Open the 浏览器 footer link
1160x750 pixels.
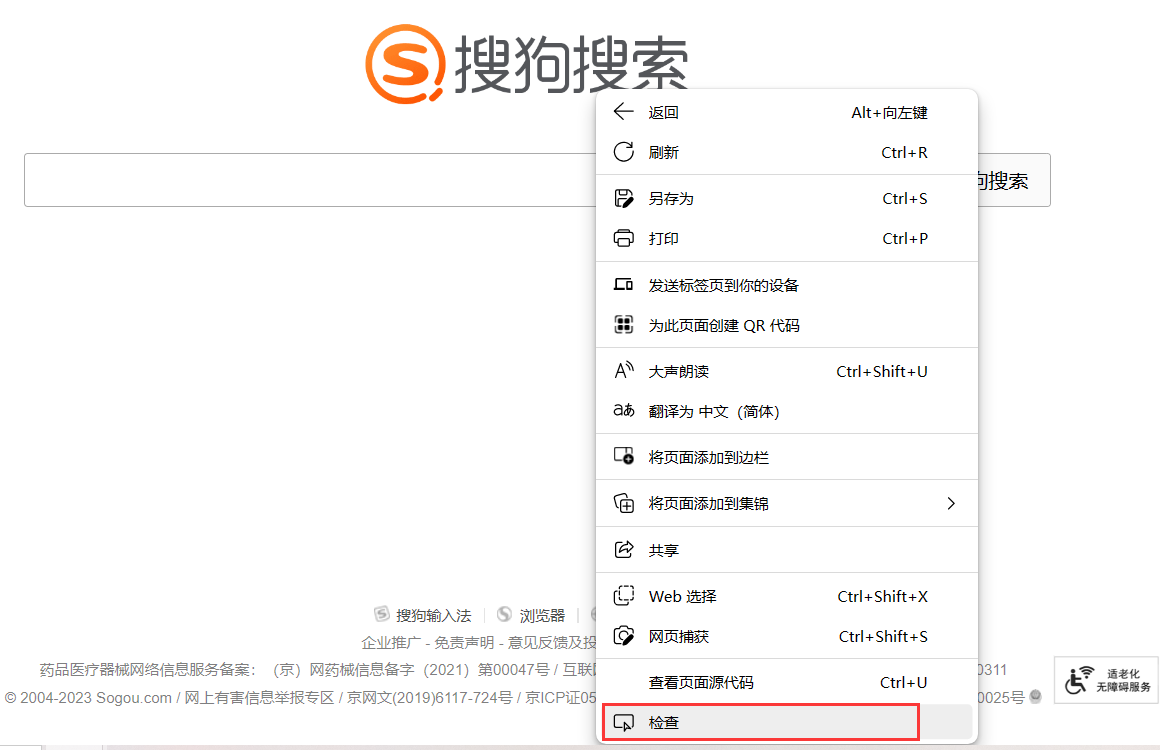542,615
